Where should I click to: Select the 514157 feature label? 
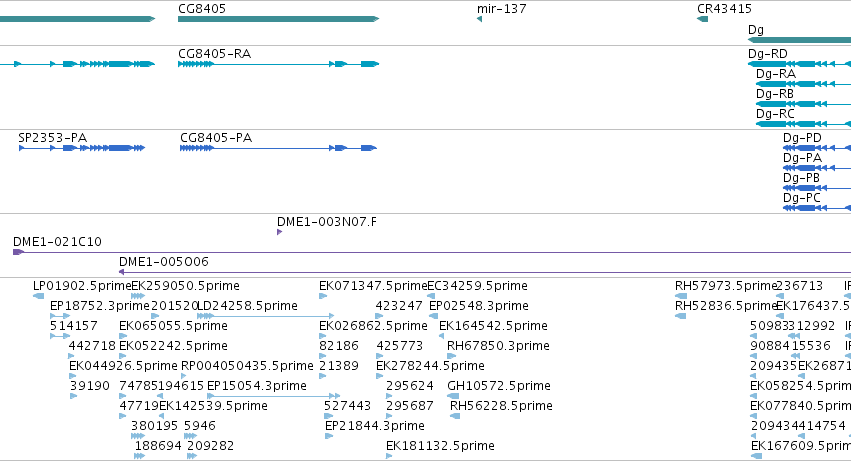[x=73, y=326]
